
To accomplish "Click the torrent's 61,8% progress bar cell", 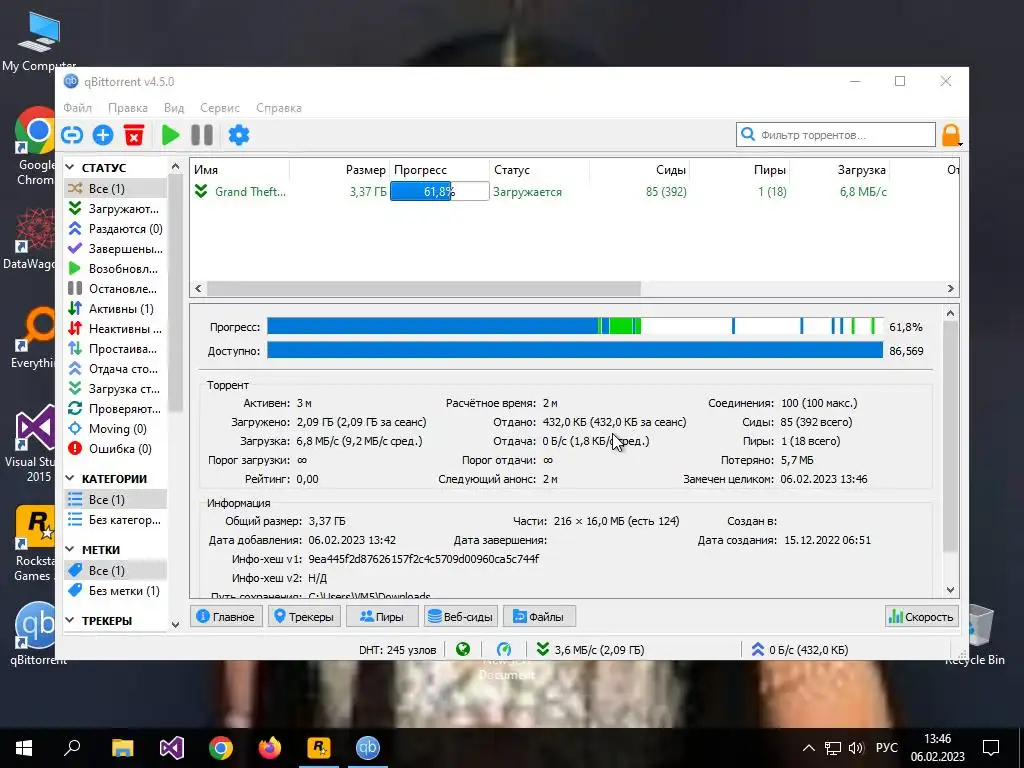I will (x=440, y=191).
